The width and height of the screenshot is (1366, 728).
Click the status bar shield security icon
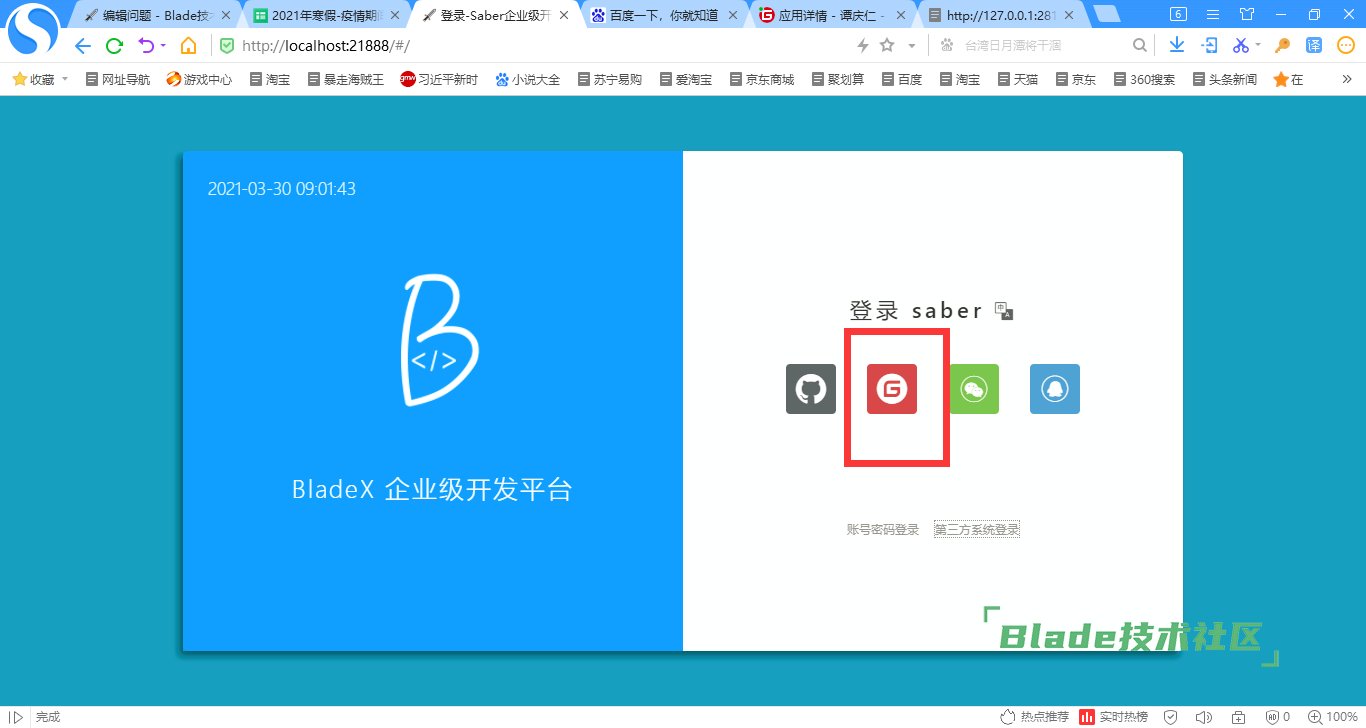pos(1170,717)
